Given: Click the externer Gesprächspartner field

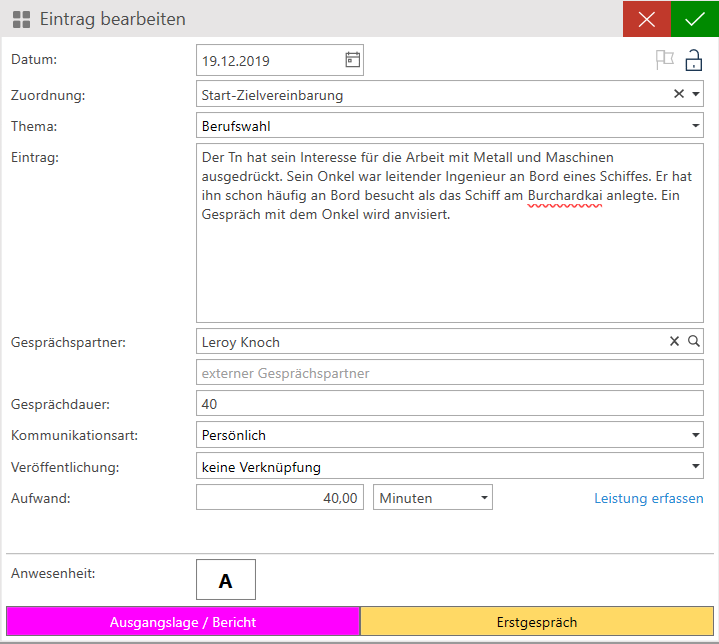Looking at the screenshot, I should pyautogui.click(x=450, y=373).
